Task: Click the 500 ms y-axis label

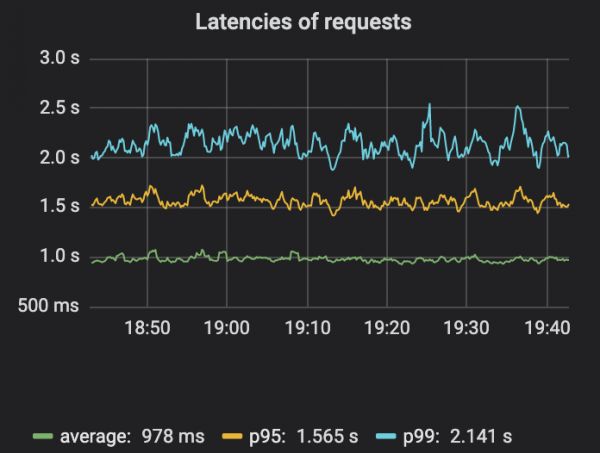Action: tap(53, 305)
